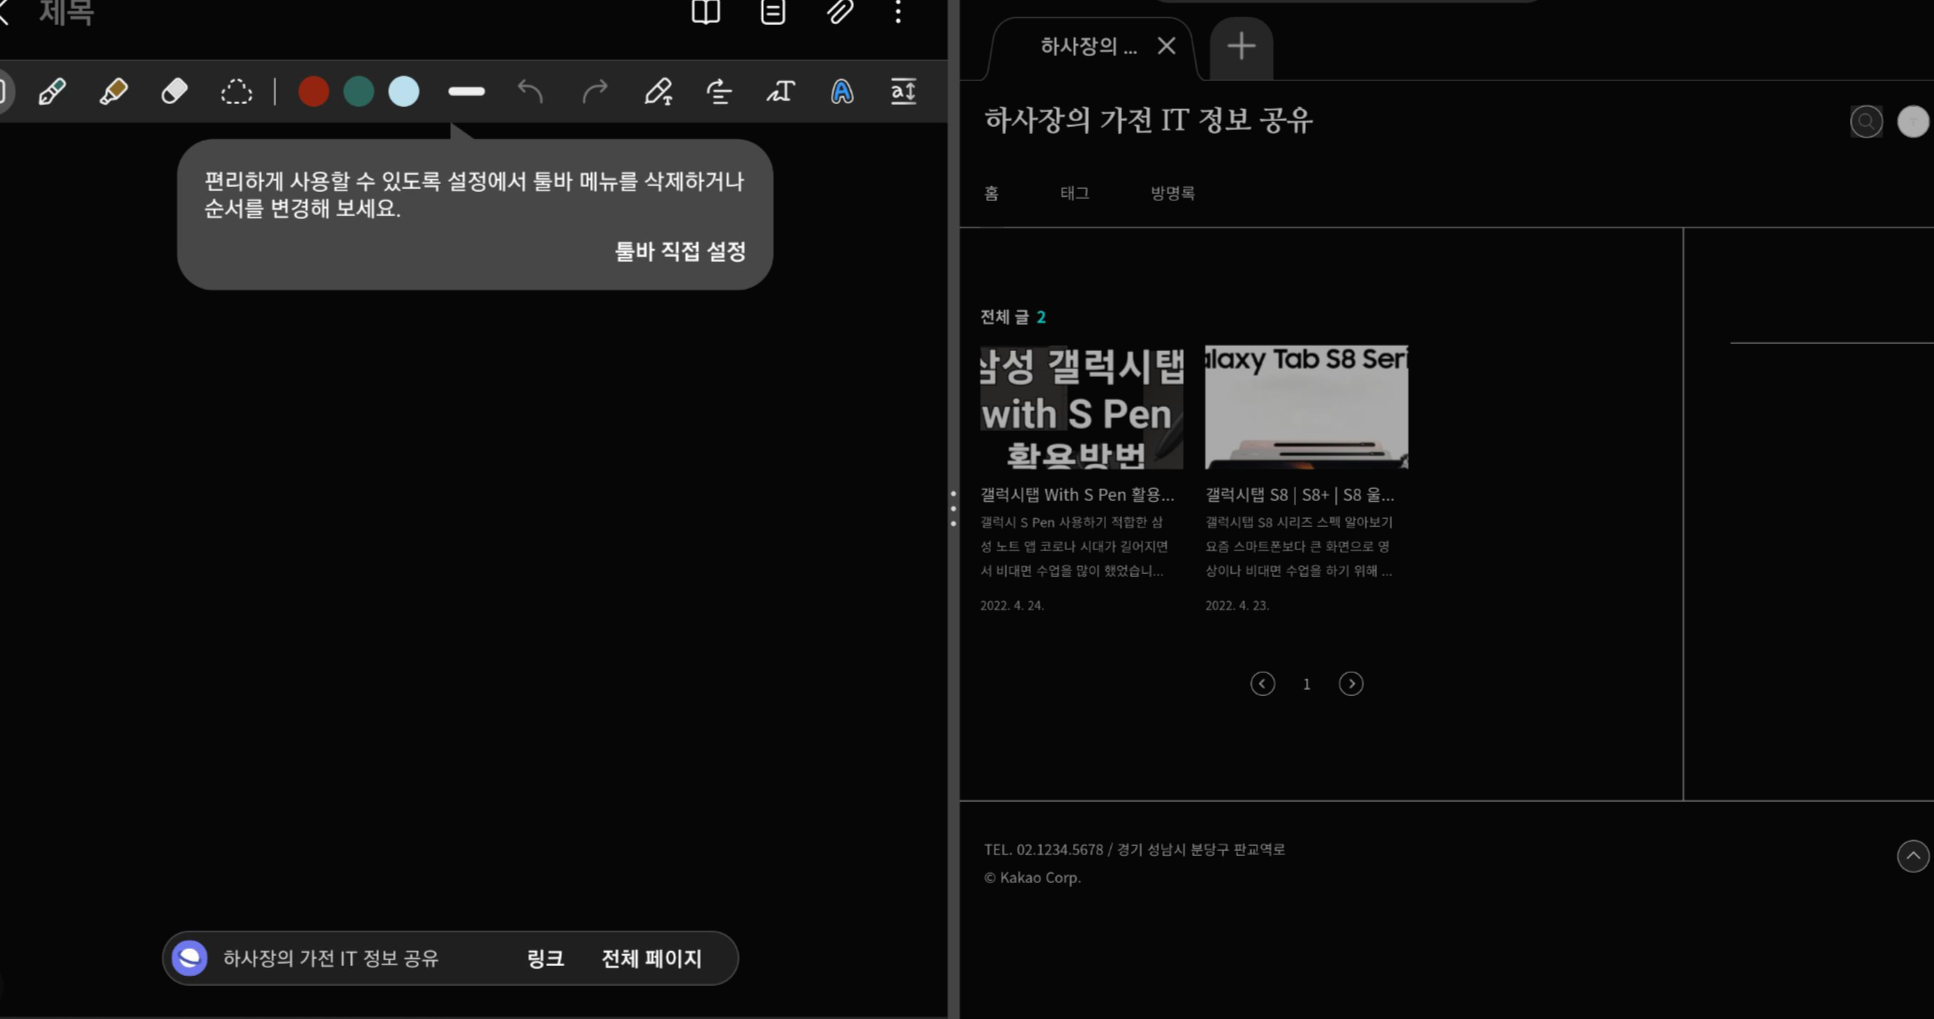Open the blog profile avatar
Image resolution: width=1934 pixels, height=1019 pixels.
(x=1913, y=122)
